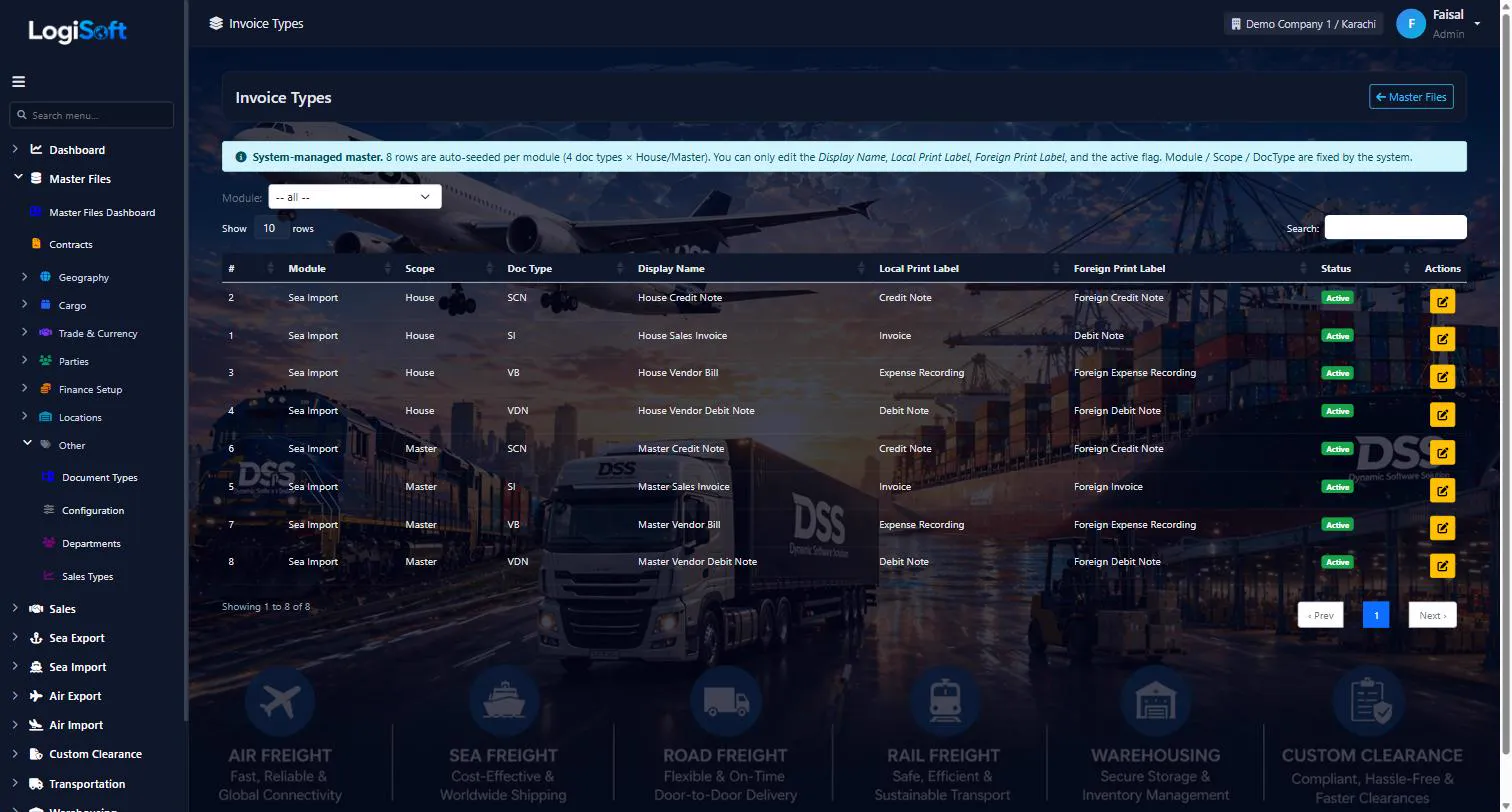Viewport: 1512px width, 812px height.
Task: Edit the House Sales Invoice row
Action: [x=1442, y=339]
